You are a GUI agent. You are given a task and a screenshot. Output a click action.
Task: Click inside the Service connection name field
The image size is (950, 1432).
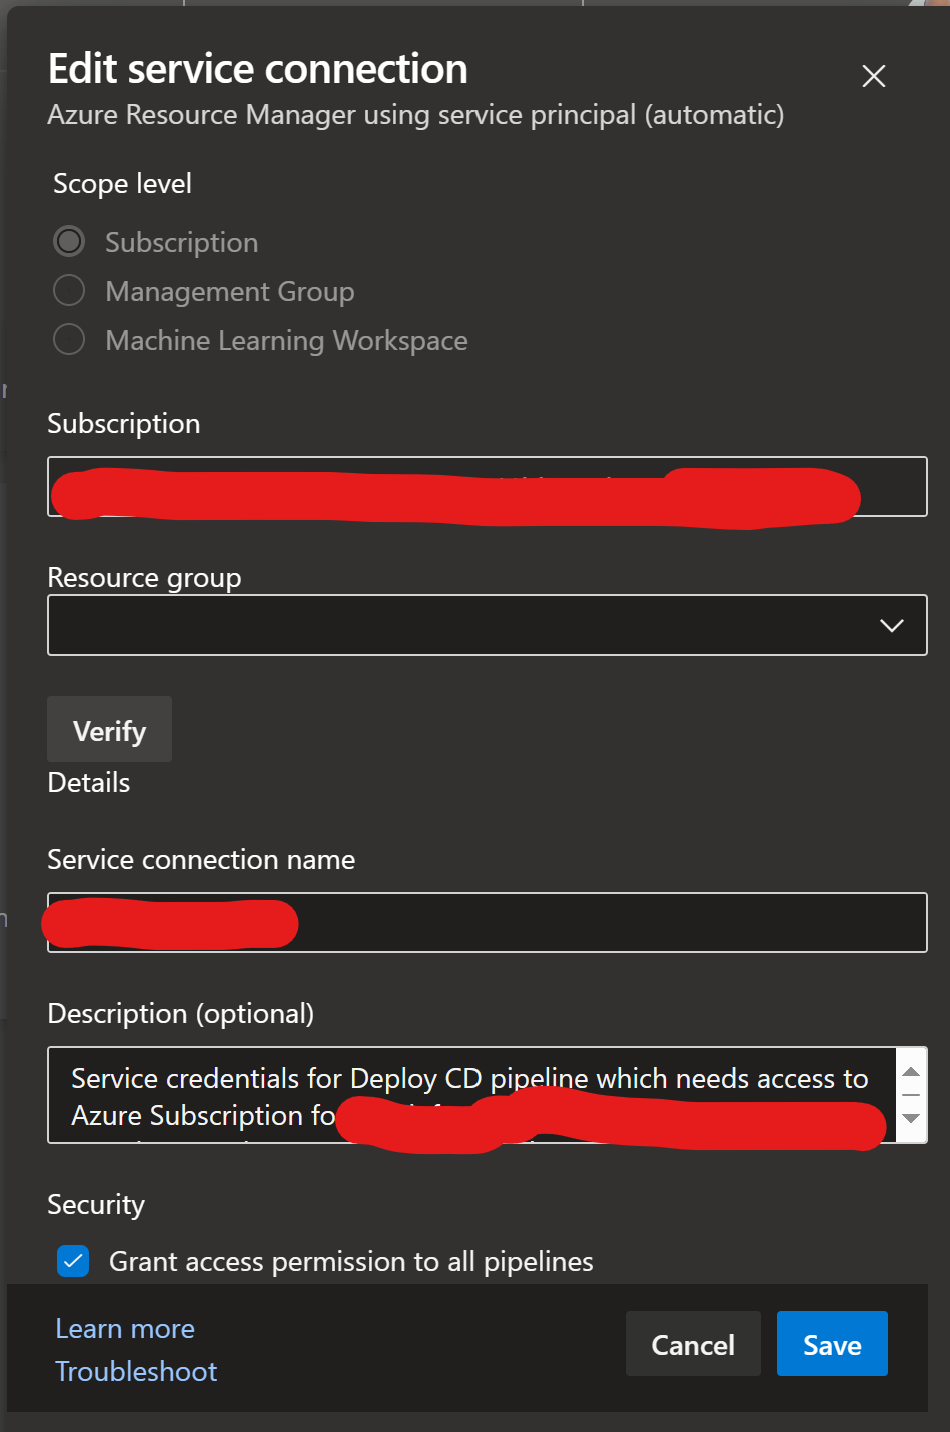pos(487,922)
